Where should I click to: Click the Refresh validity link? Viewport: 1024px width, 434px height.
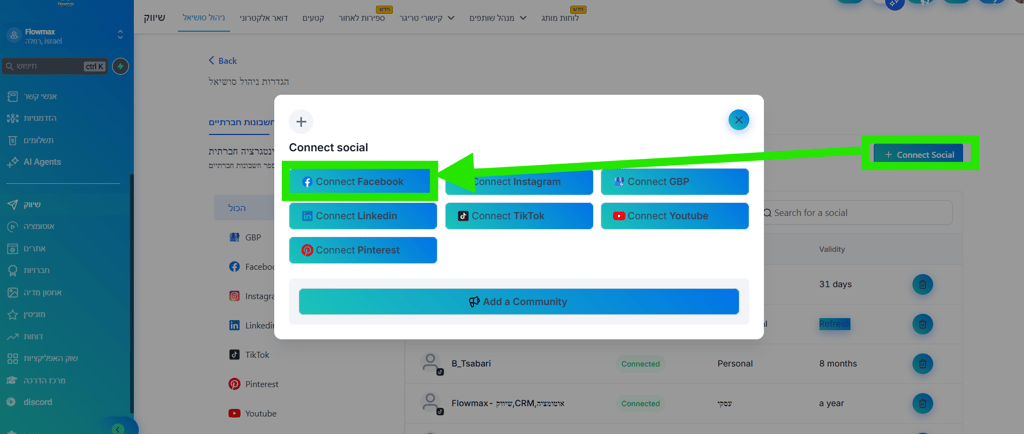point(835,324)
